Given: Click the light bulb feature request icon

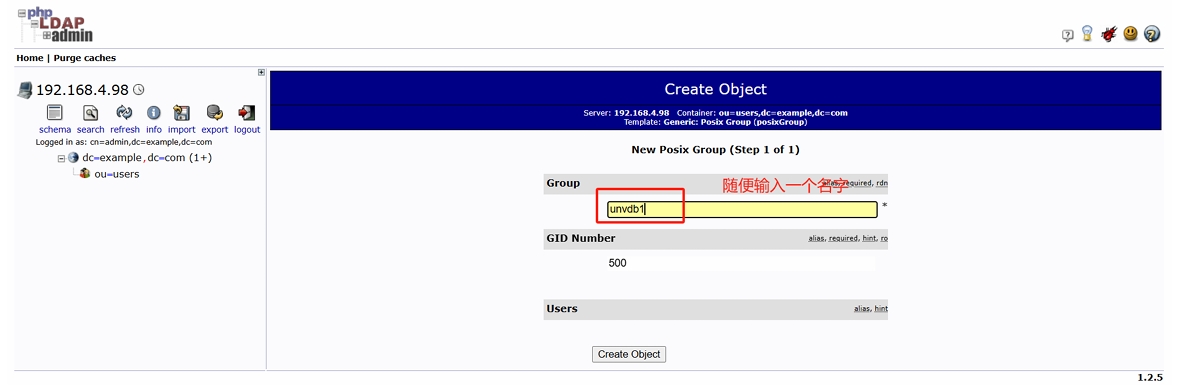Looking at the screenshot, I should click(x=1087, y=34).
